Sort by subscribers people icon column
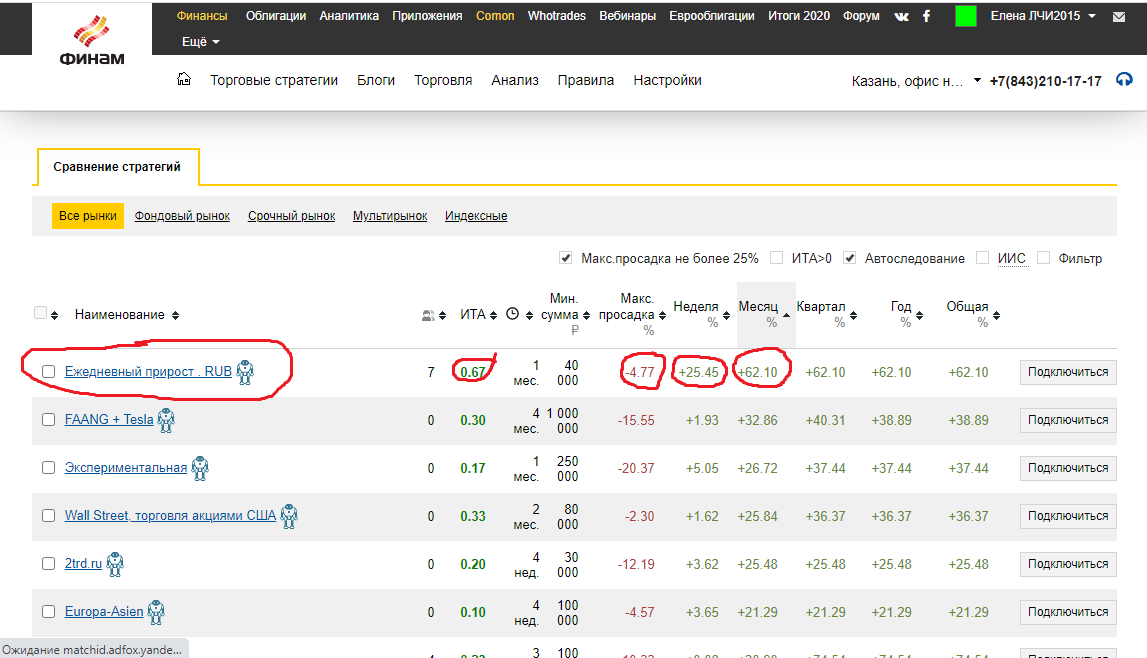1147x658 pixels. pyautogui.click(x=434, y=315)
